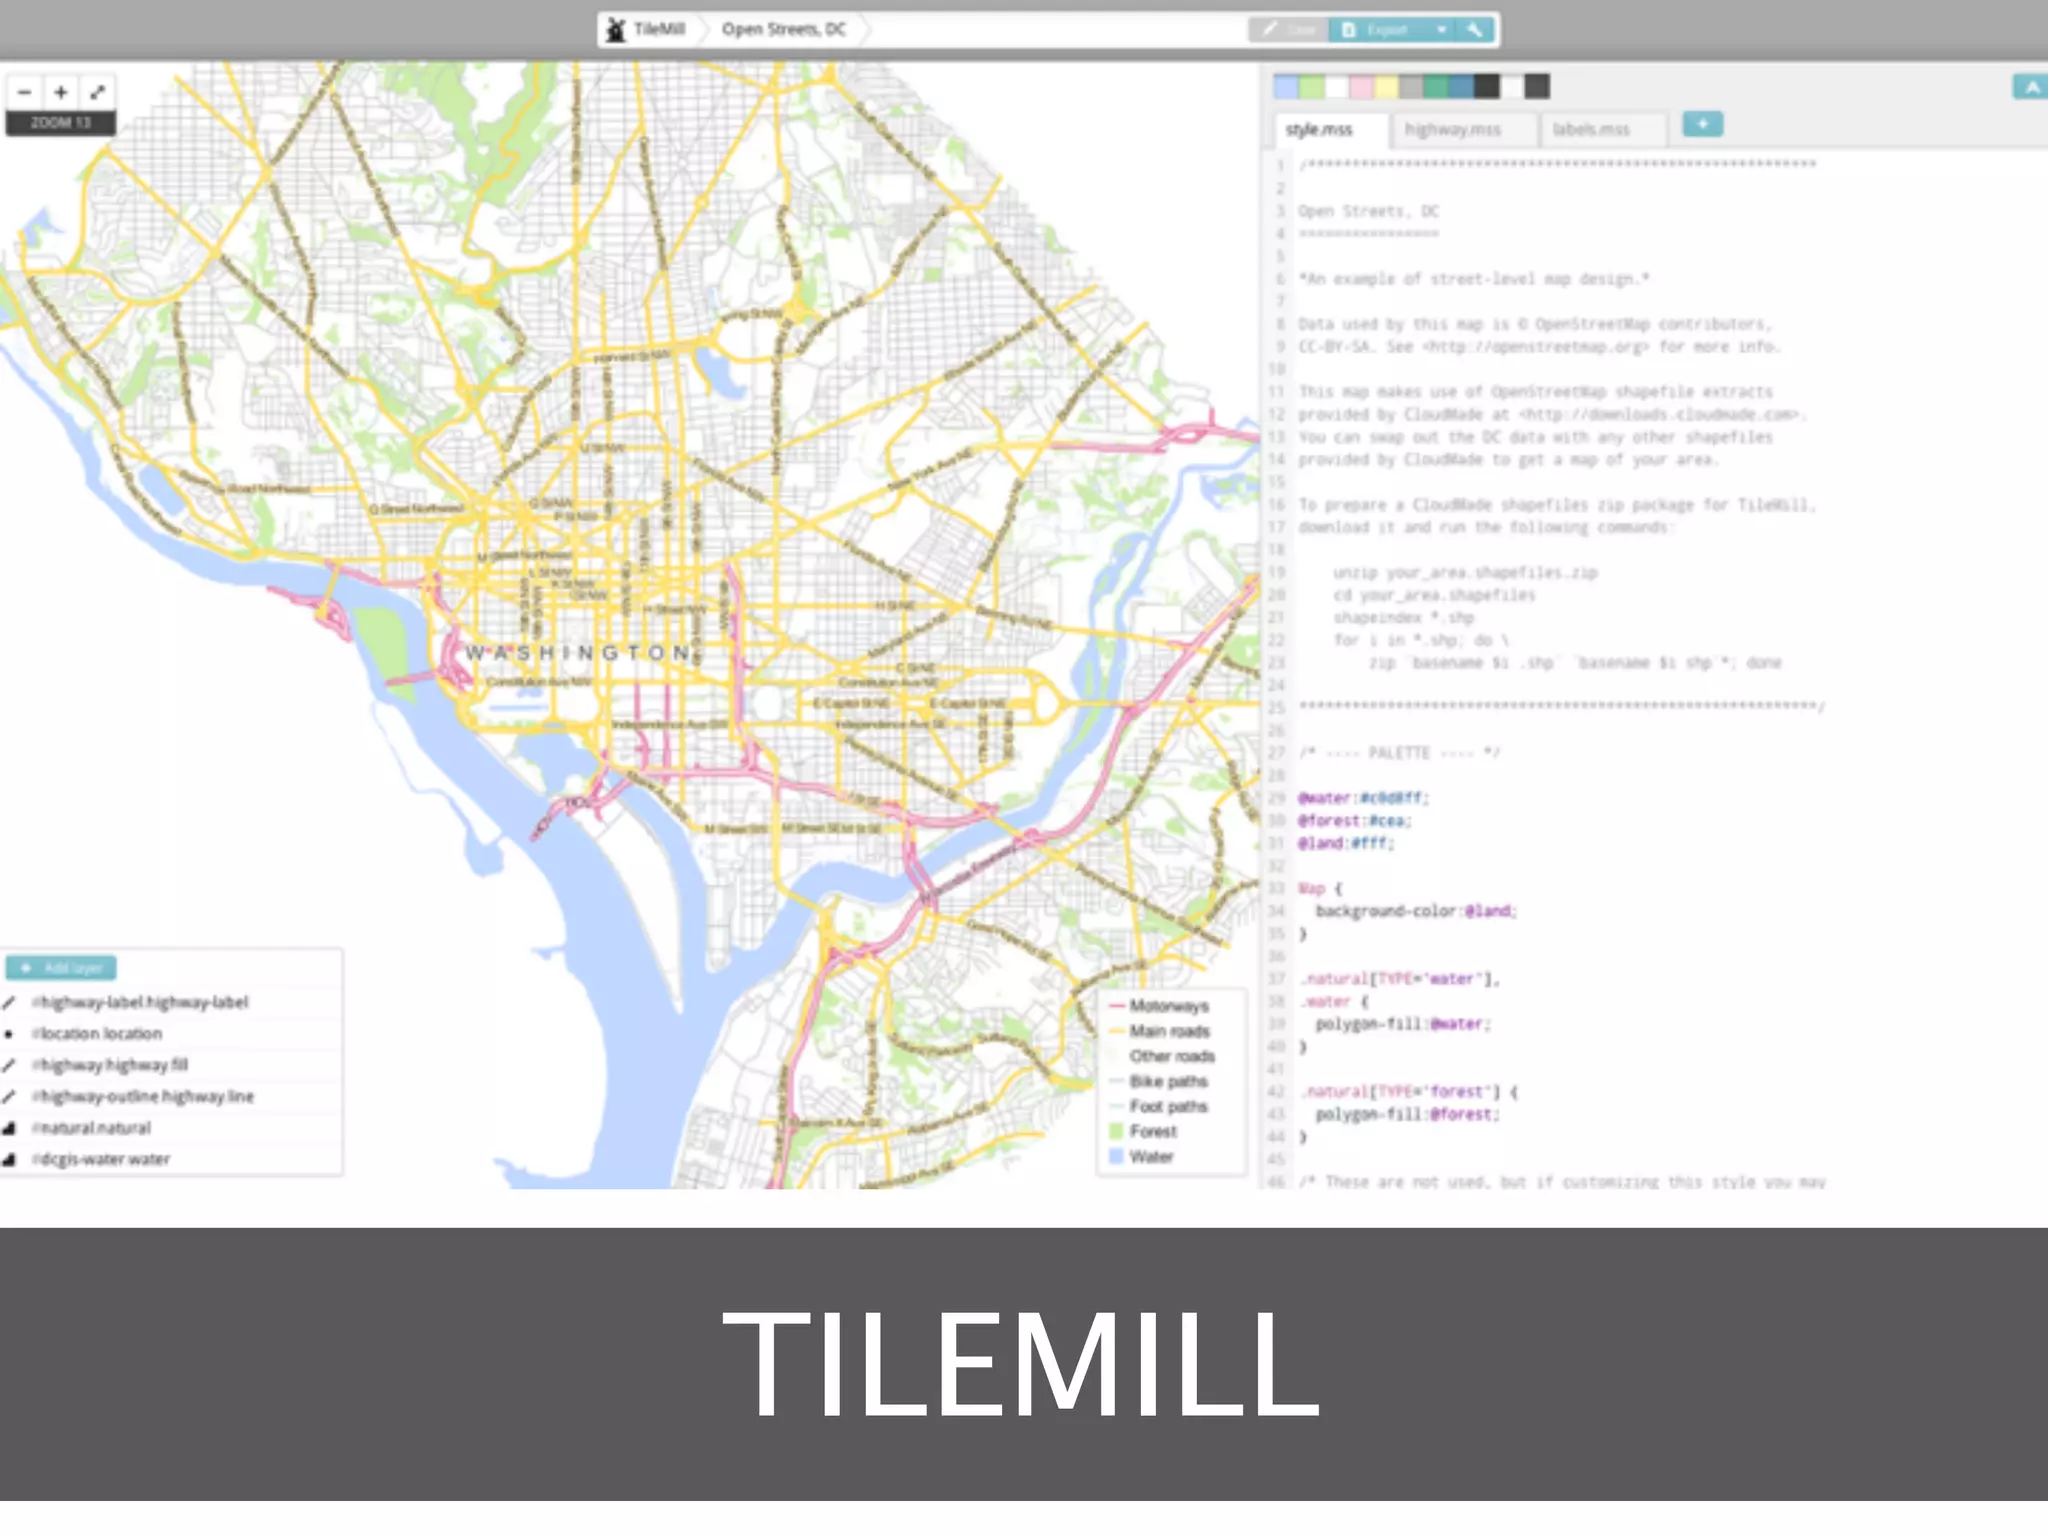Zoom in the map with plus button
The image size is (2048, 1536).
point(61,92)
